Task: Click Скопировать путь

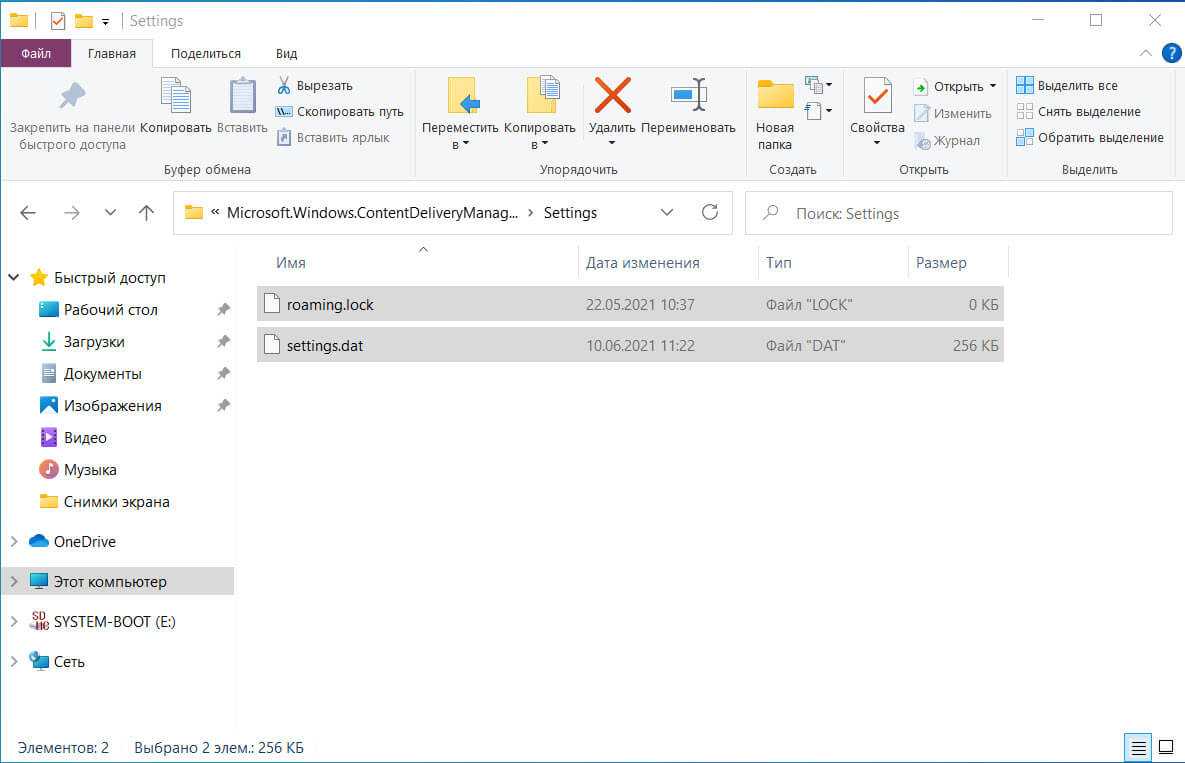Action: [339, 111]
